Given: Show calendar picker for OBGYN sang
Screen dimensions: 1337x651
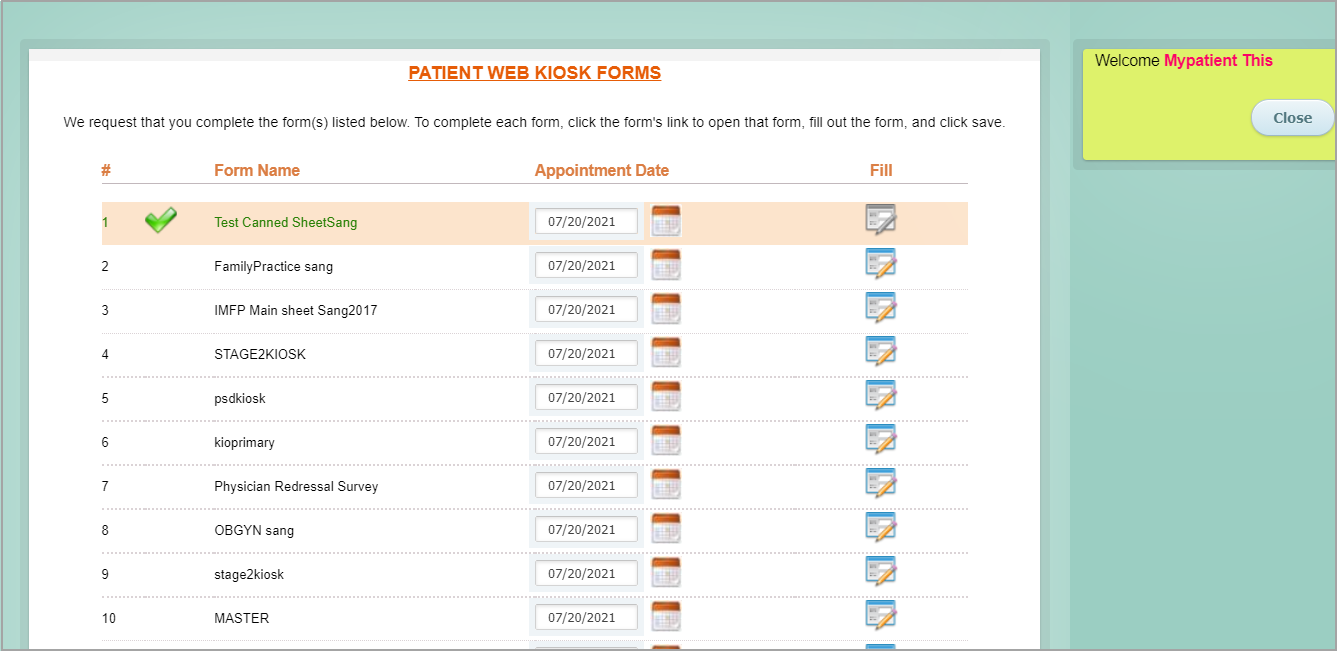Looking at the screenshot, I should (x=666, y=529).
